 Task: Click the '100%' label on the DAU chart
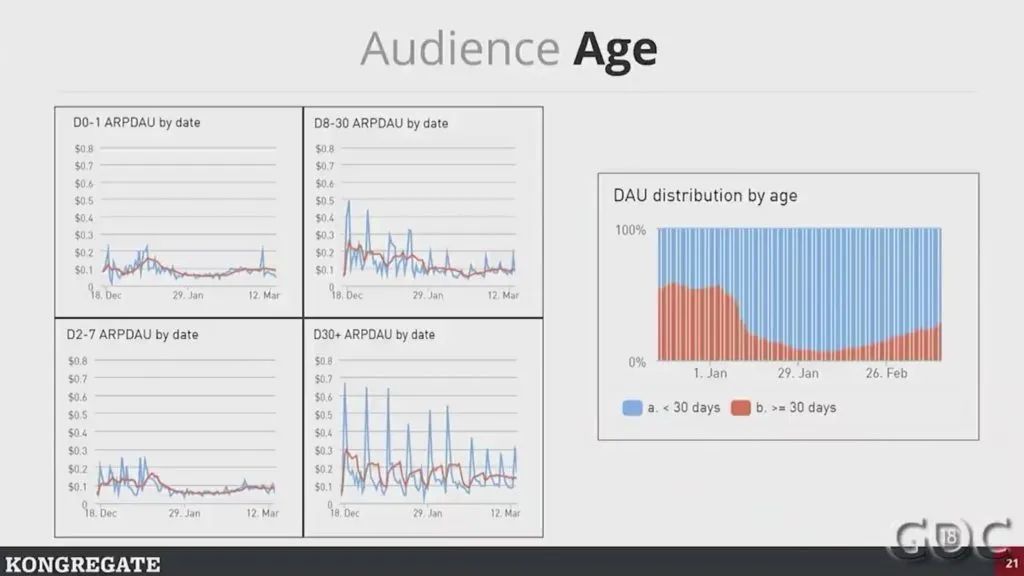pos(629,230)
